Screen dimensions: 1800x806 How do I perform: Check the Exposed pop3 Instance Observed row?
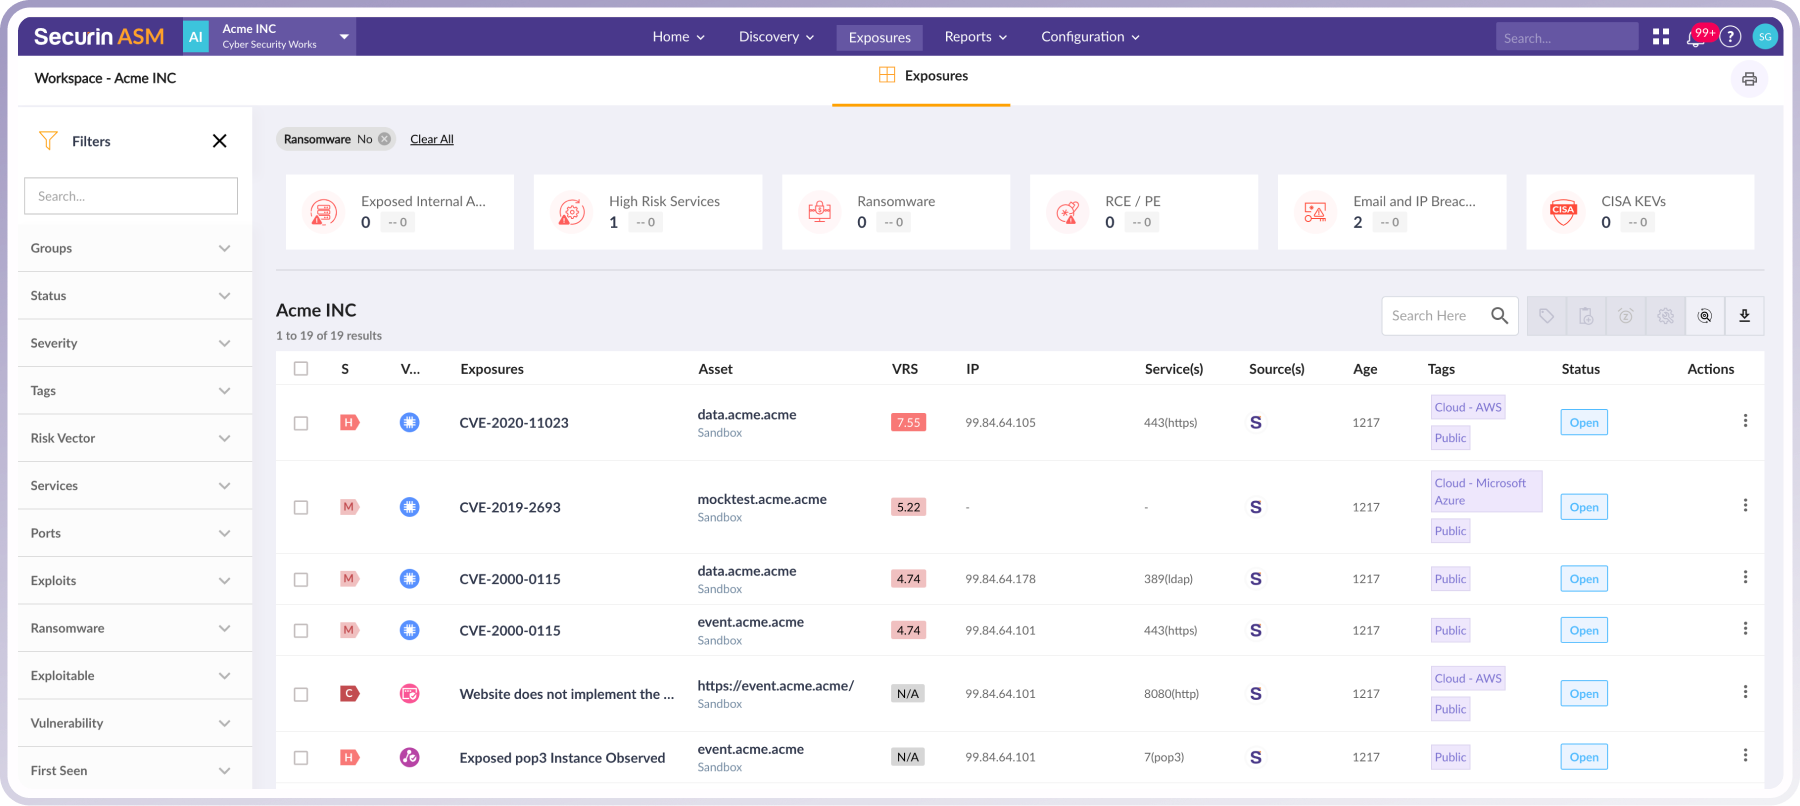tap(301, 758)
